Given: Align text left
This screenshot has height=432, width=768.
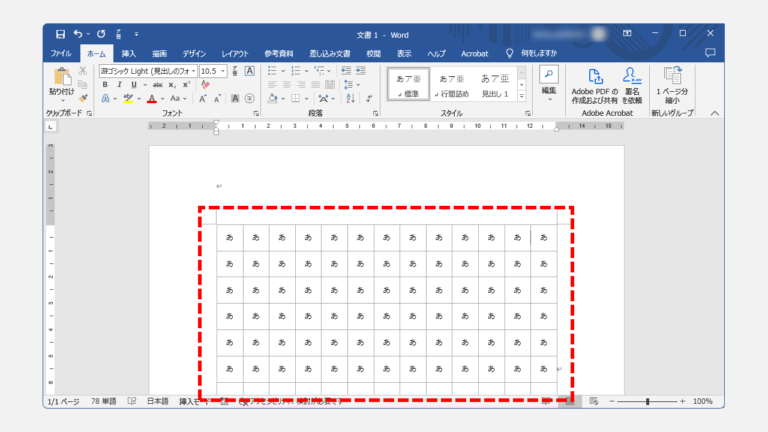Looking at the screenshot, I should pyautogui.click(x=272, y=85).
